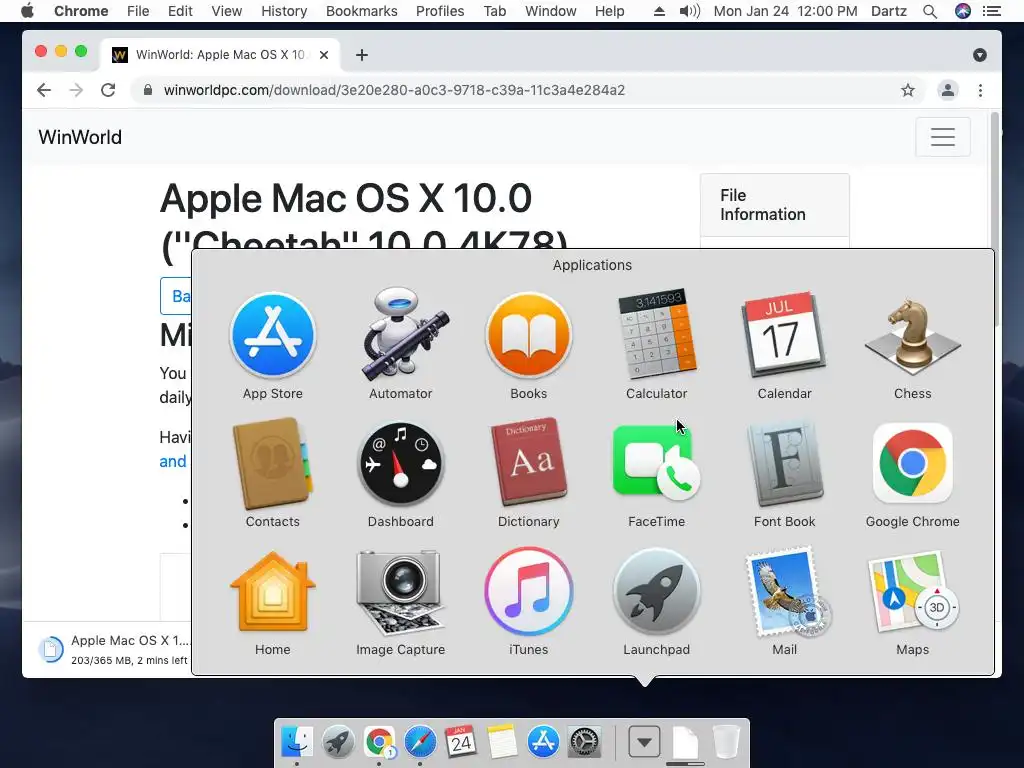Launch the Dictionary app

point(528,462)
